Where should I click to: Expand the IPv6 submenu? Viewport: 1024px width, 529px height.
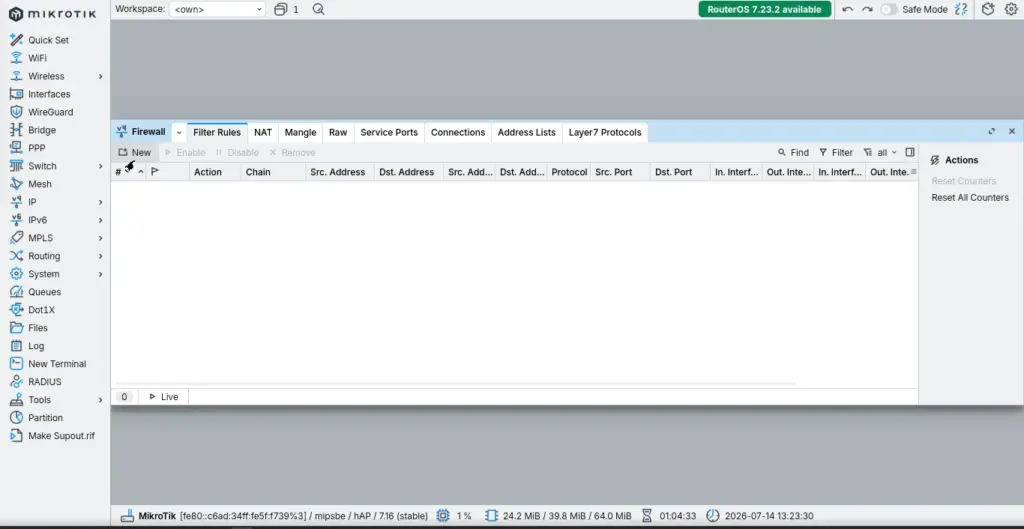[x=101, y=220]
